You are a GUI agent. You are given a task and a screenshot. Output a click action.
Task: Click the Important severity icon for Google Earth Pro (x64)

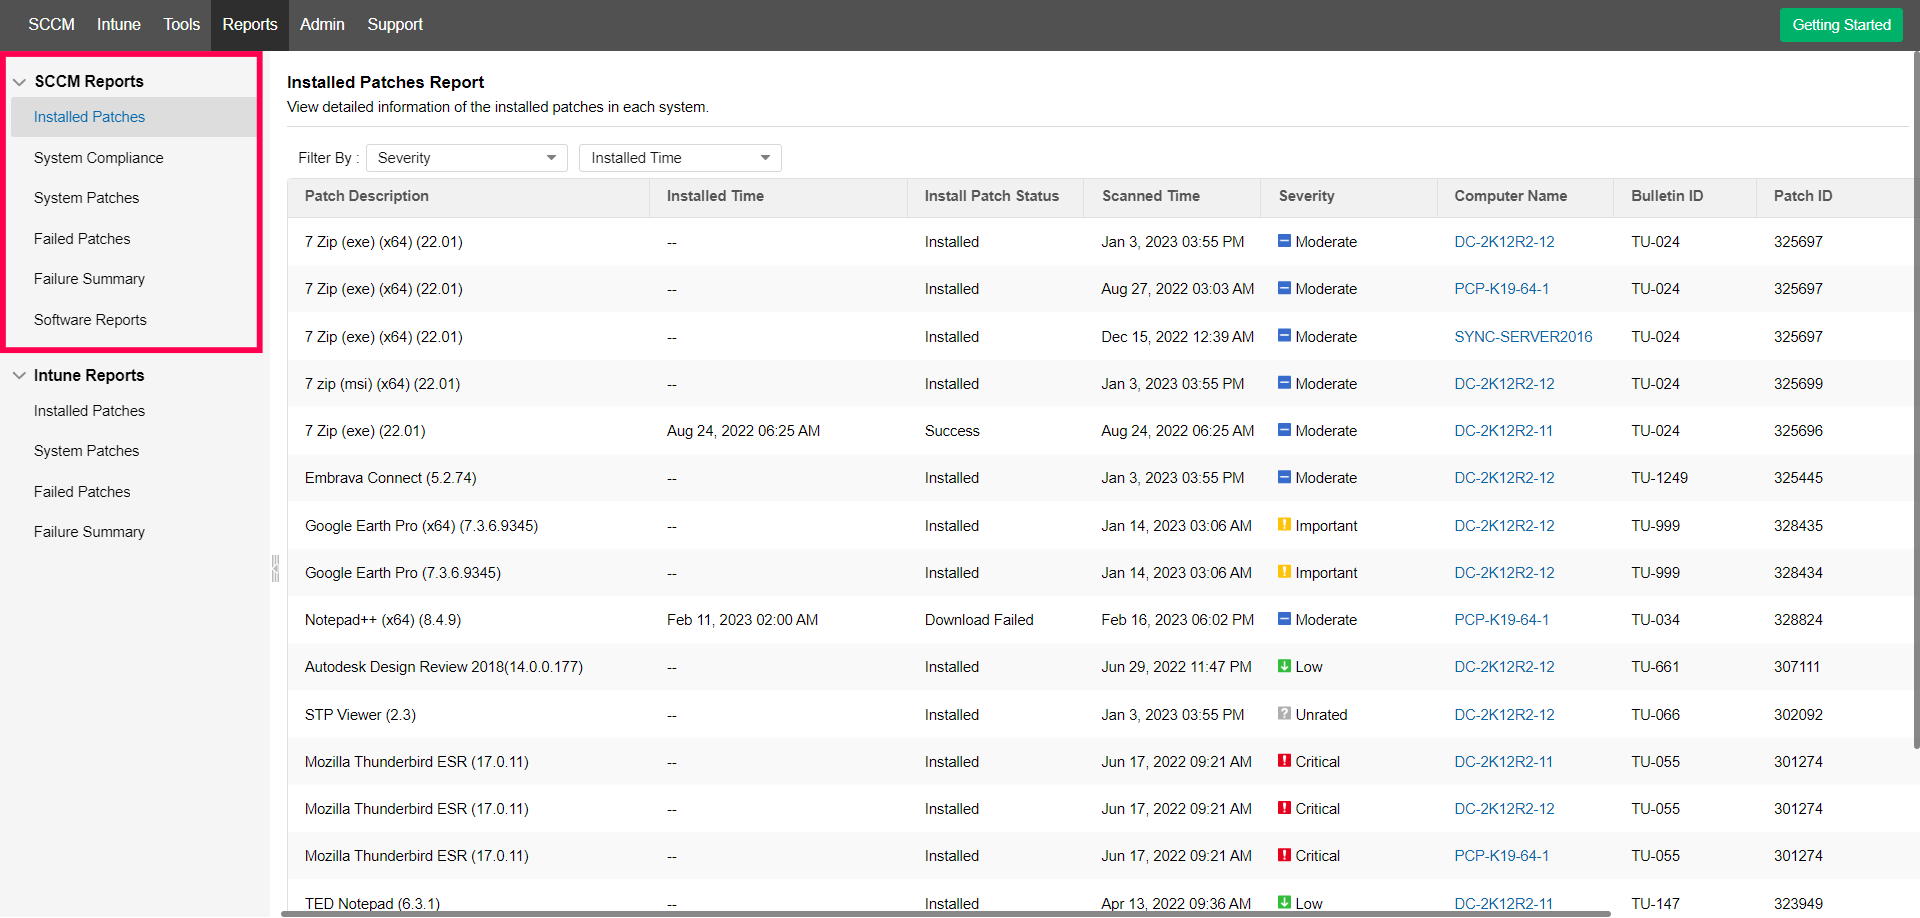tap(1284, 525)
